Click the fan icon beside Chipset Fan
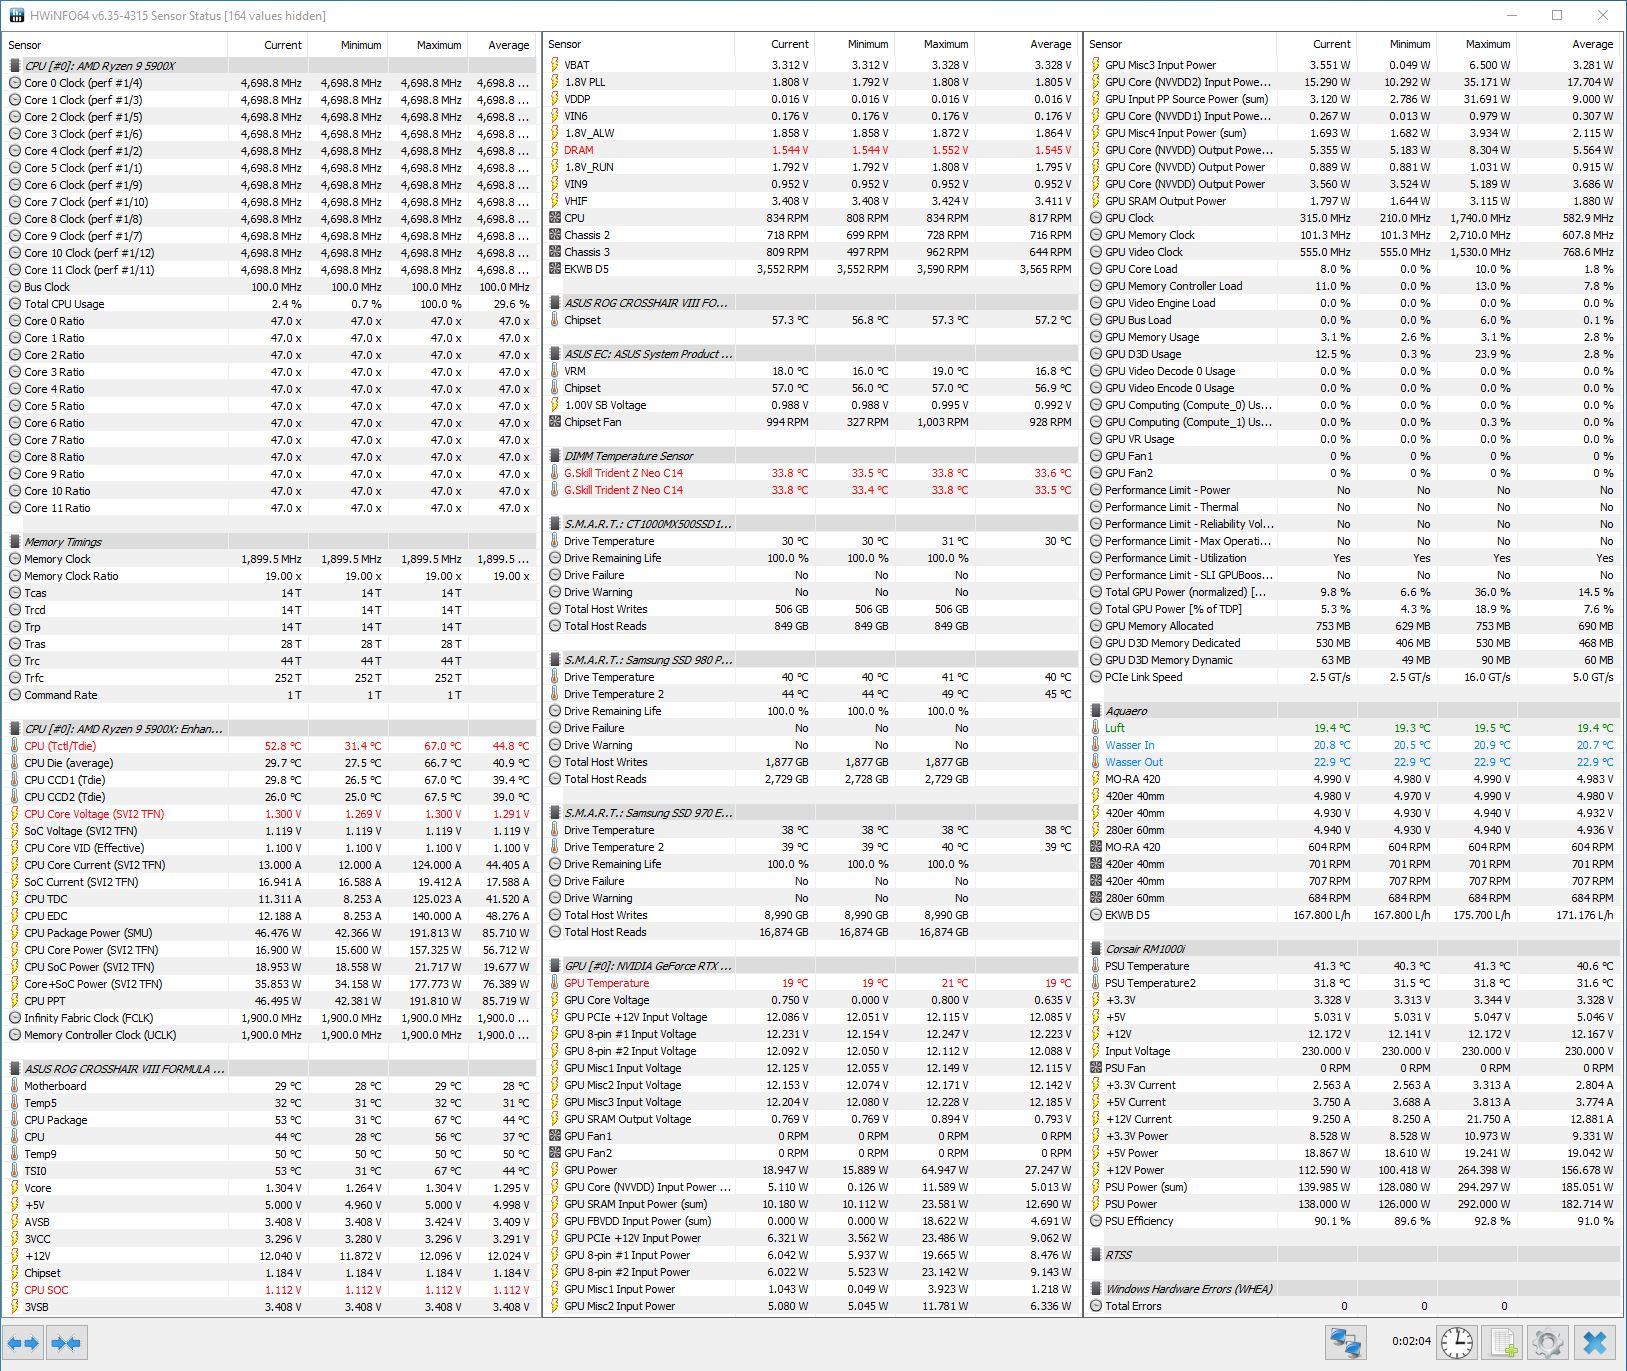 pos(555,422)
